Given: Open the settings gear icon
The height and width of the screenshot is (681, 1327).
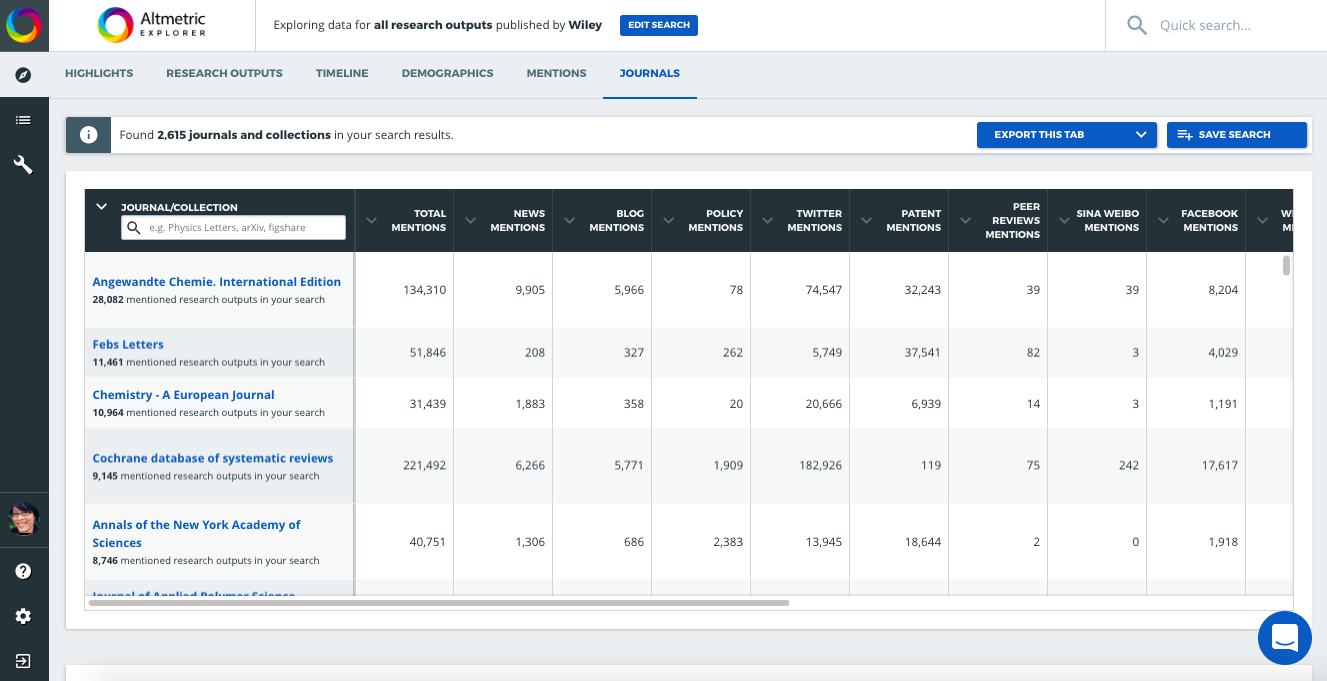Looking at the screenshot, I should [23, 616].
